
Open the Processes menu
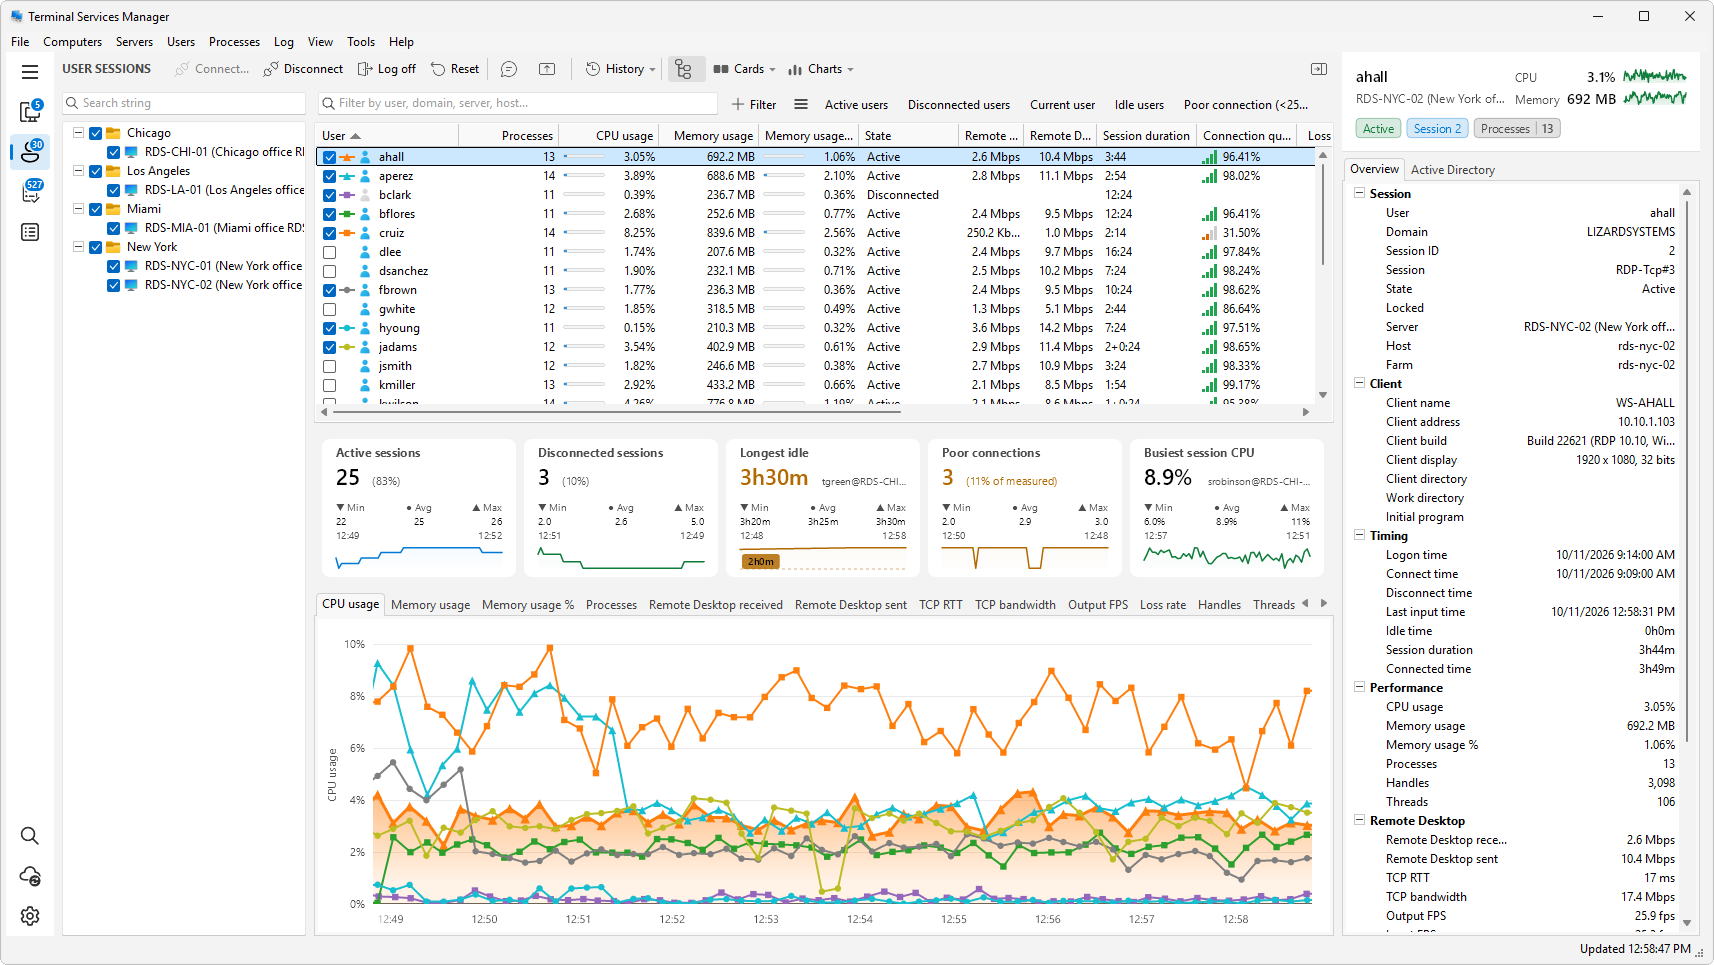pyautogui.click(x=234, y=42)
